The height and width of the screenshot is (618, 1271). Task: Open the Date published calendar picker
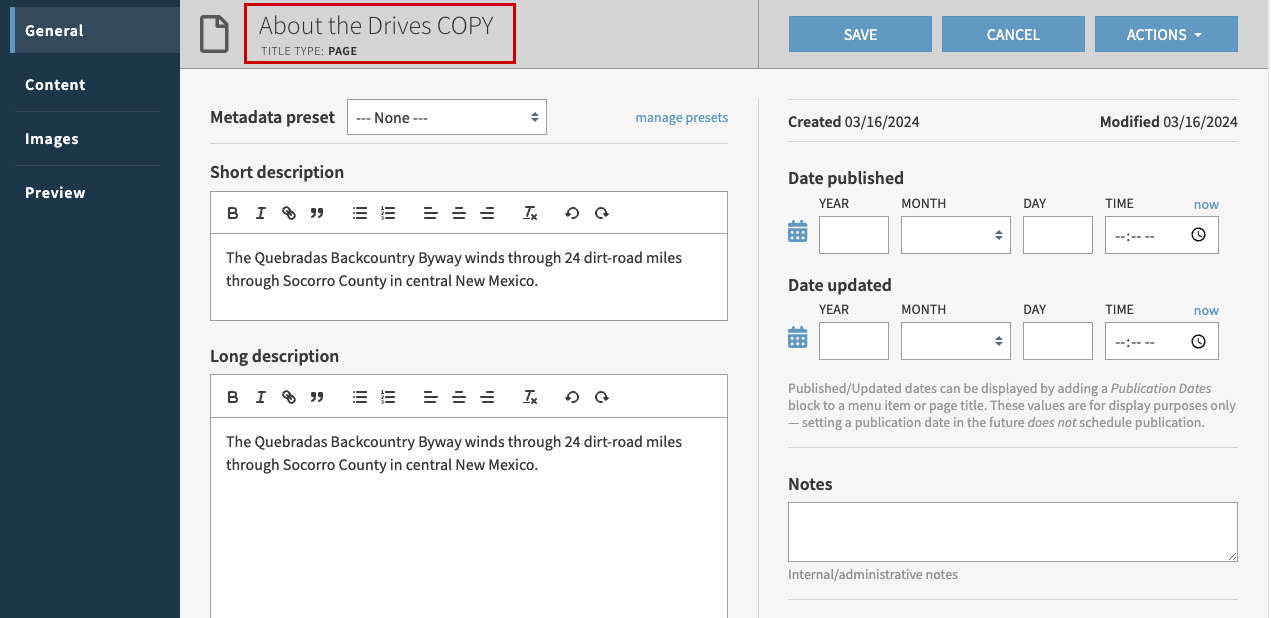coord(797,231)
